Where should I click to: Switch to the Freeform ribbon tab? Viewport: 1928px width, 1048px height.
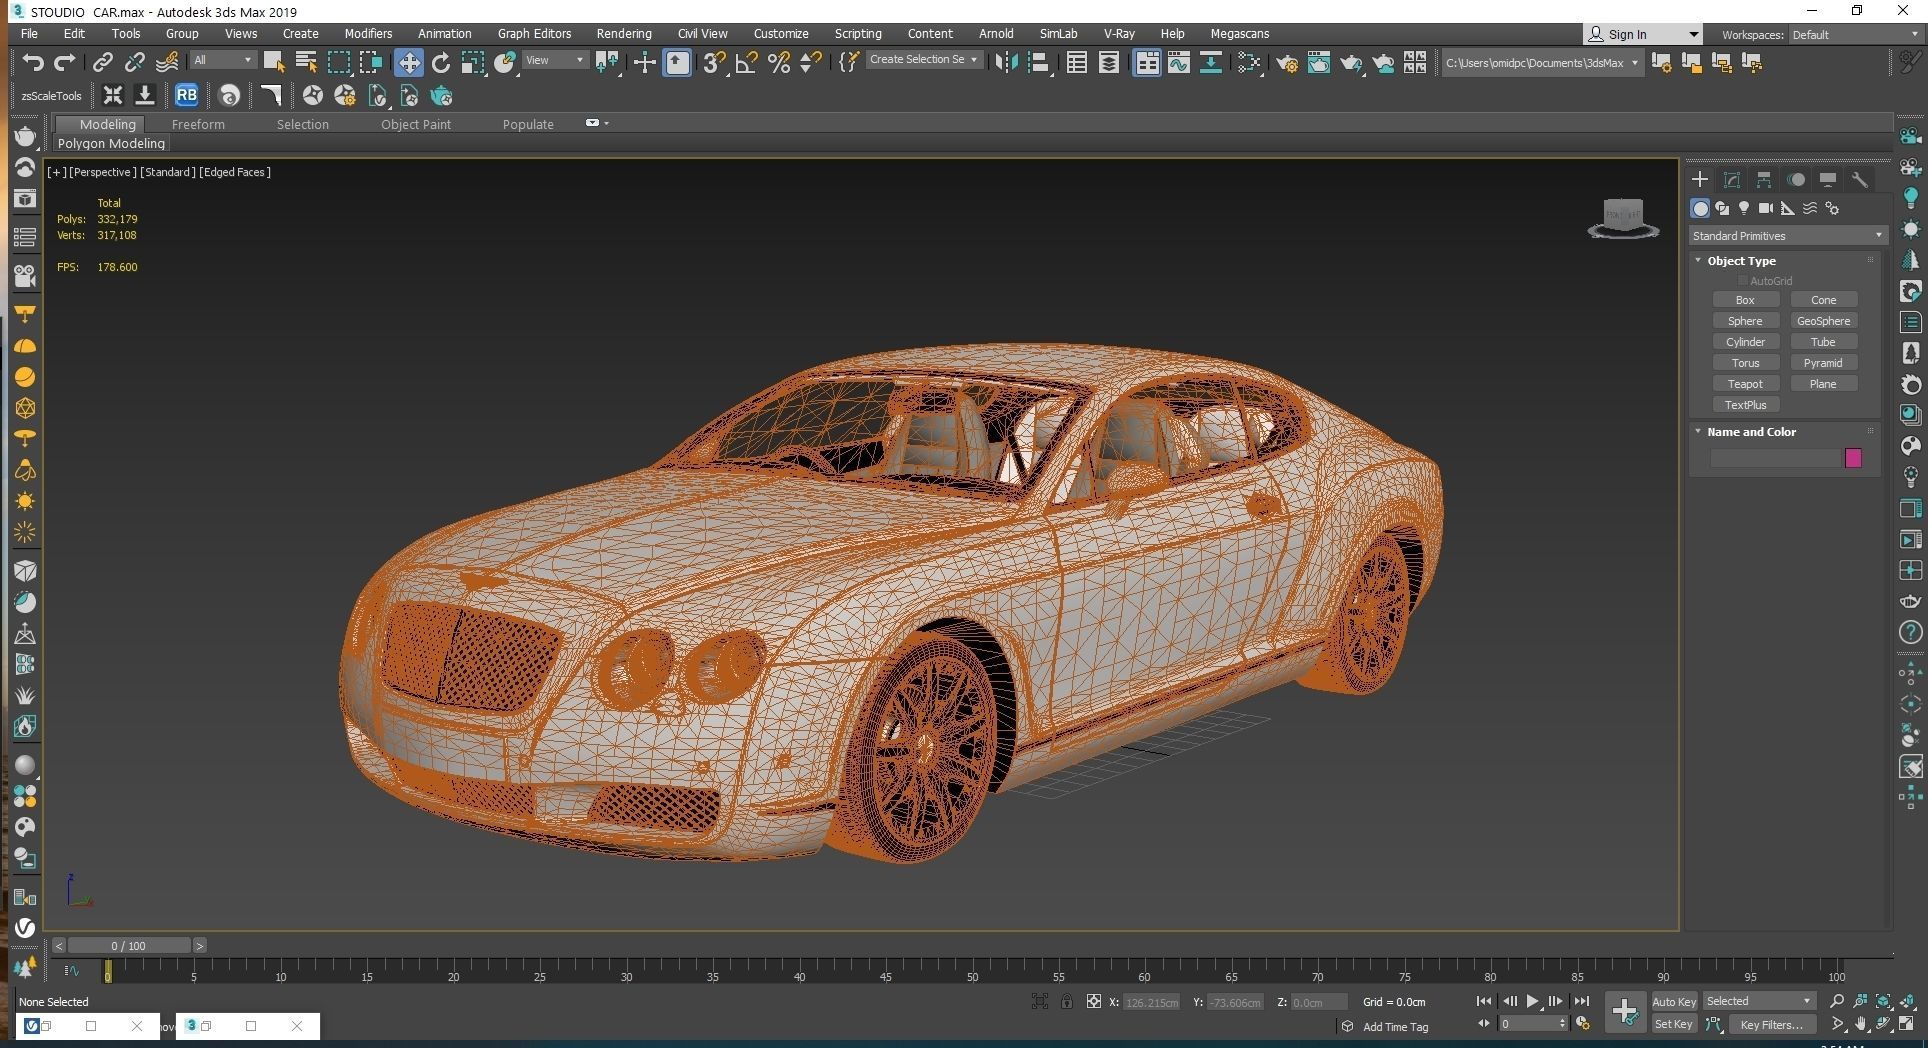[198, 124]
